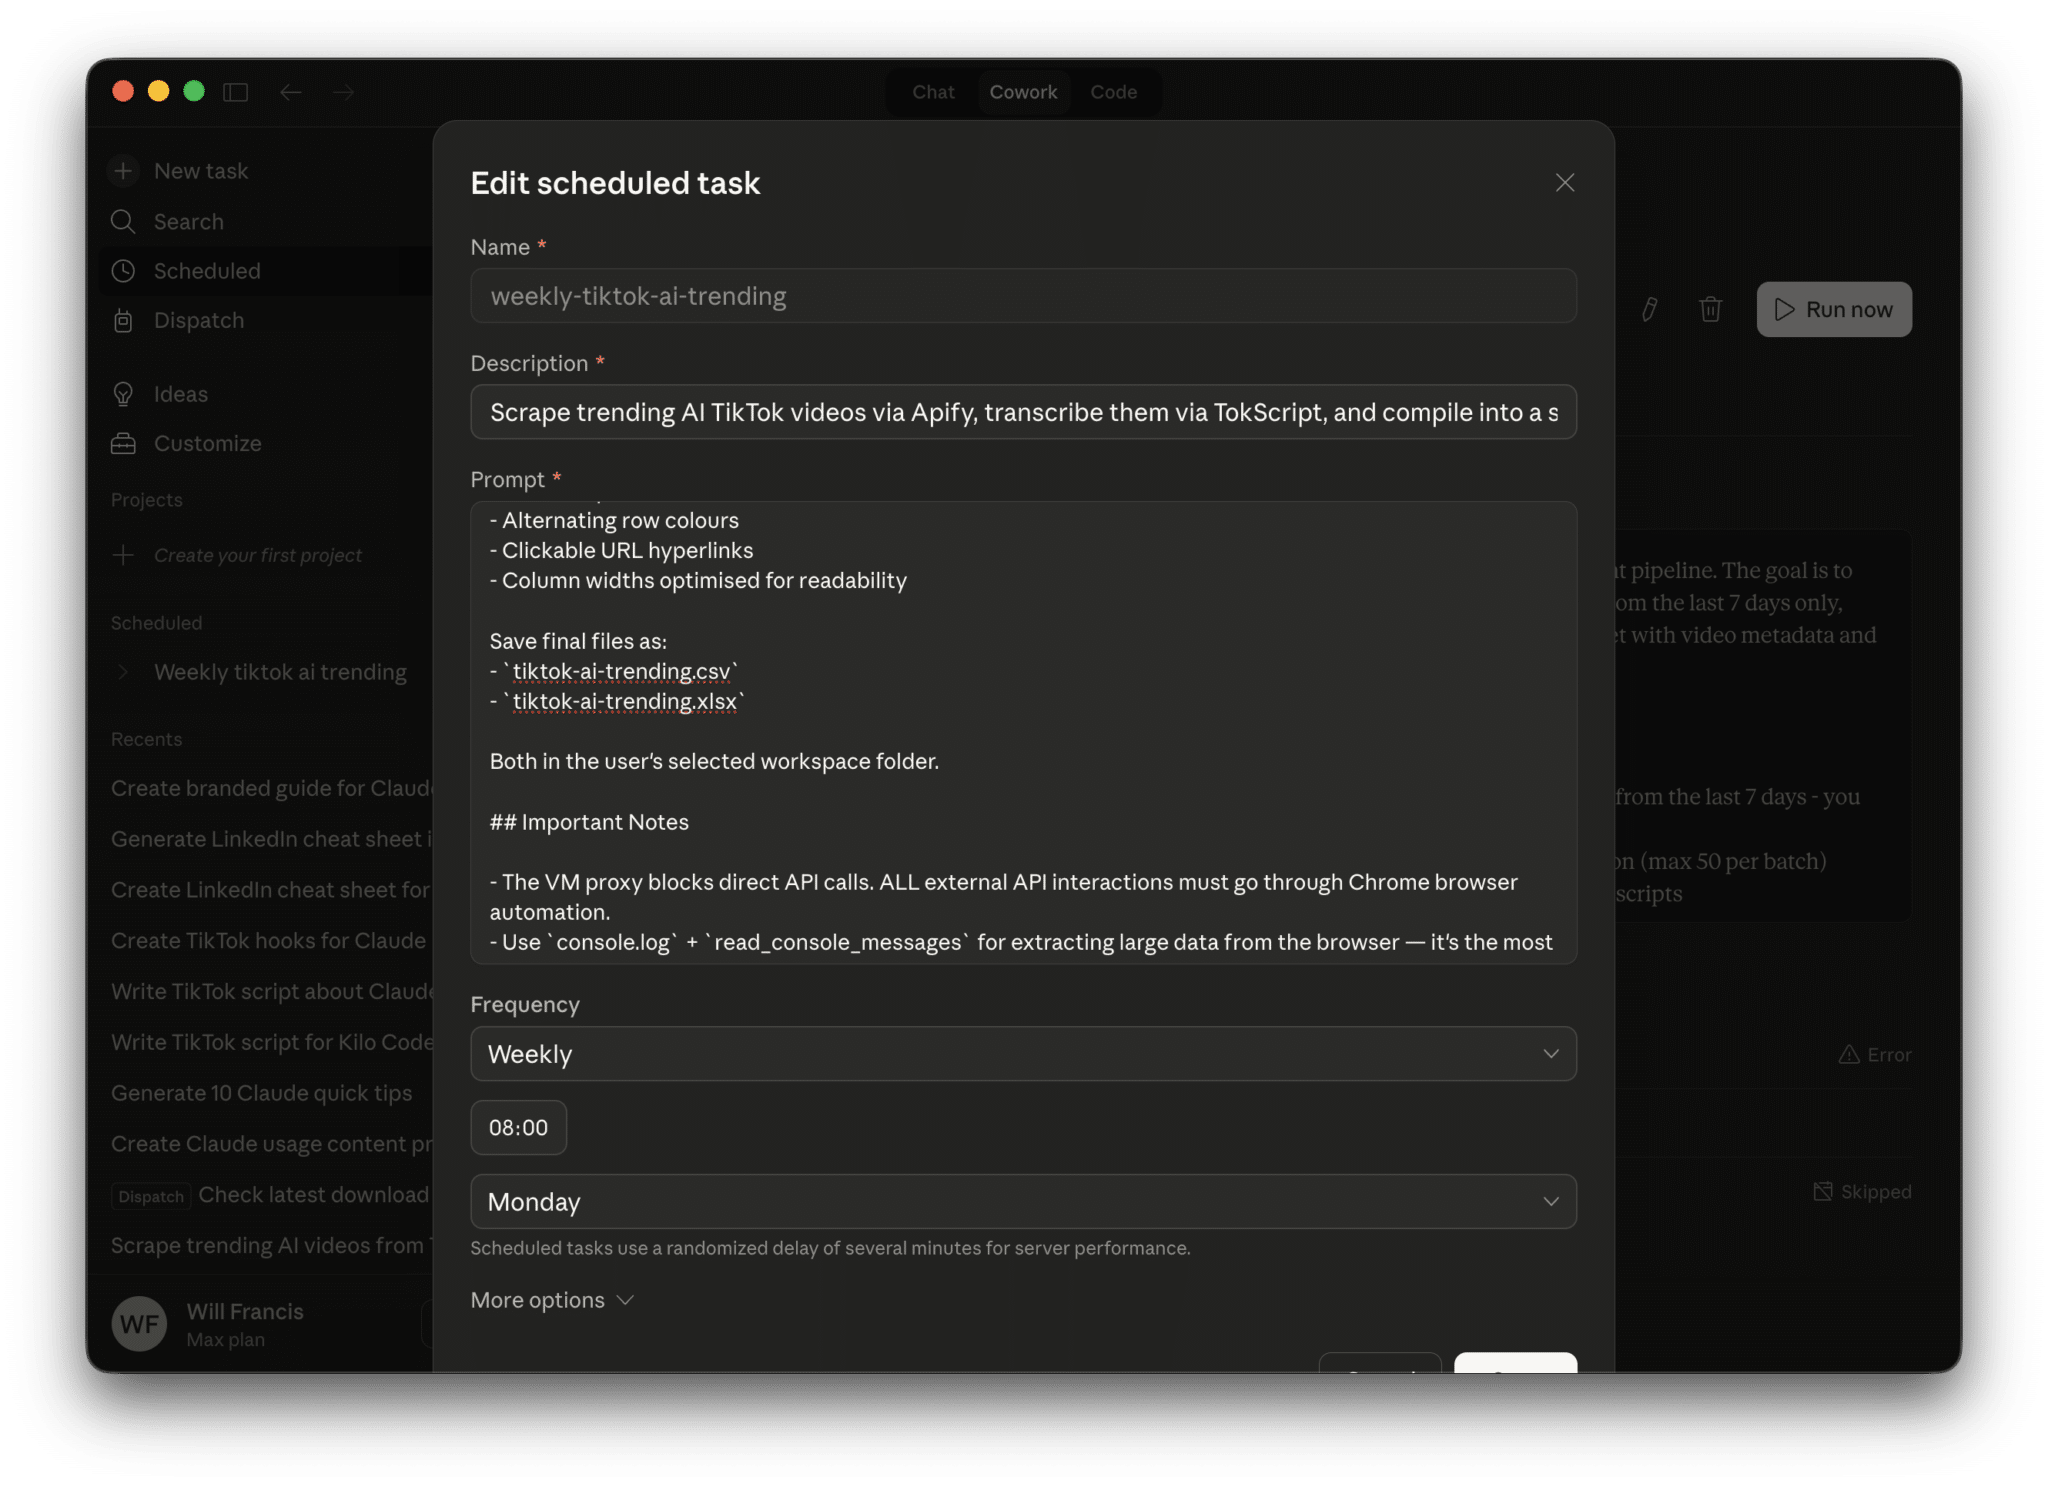Viewport: 2048px width, 1487px height.
Task: Click the pencil edit icon near Run now
Action: point(1649,309)
